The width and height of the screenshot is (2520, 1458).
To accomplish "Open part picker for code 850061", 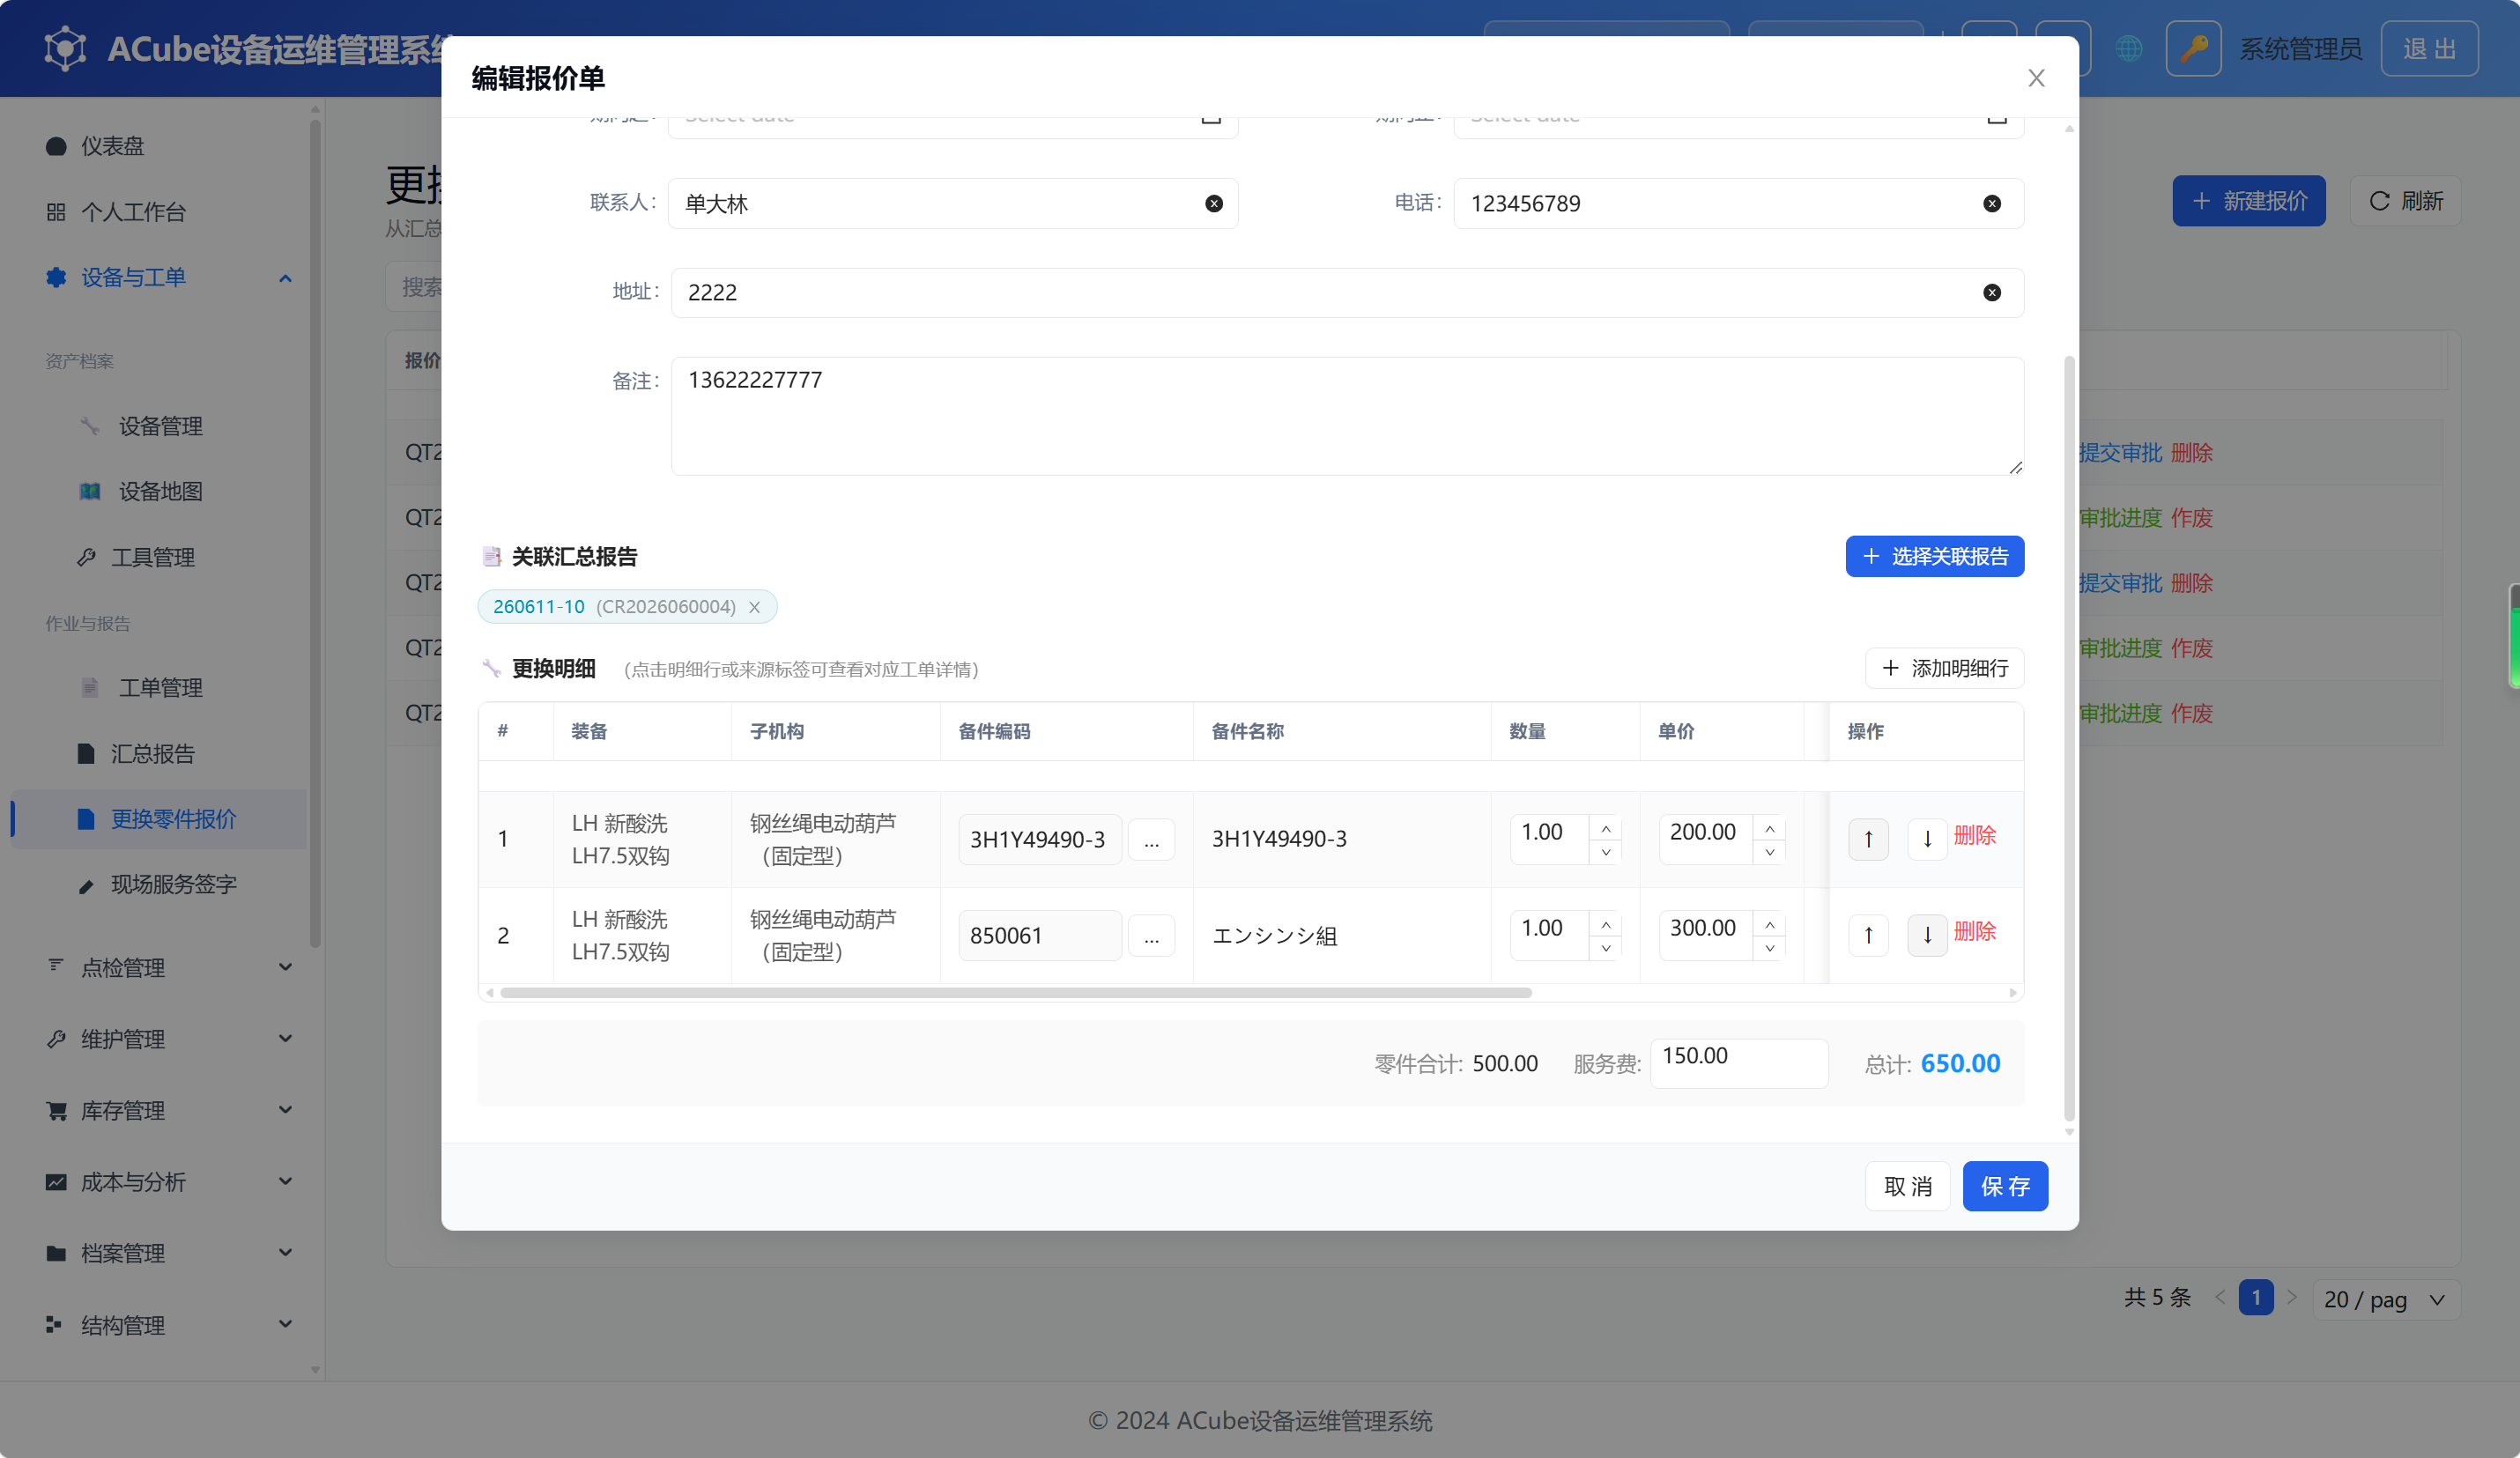I will coord(1151,936).
